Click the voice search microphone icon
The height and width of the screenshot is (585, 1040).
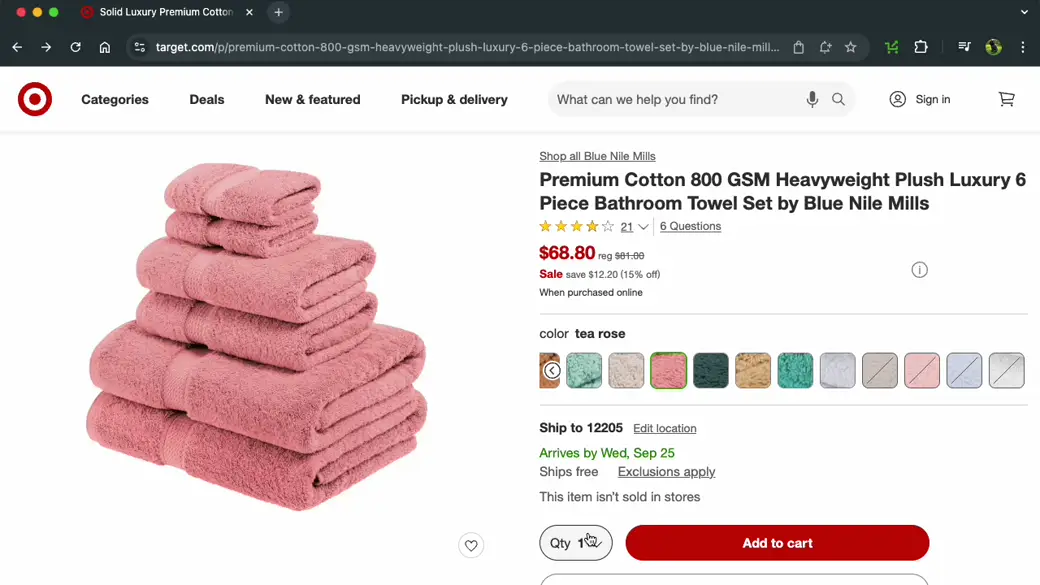click(812, 99)
